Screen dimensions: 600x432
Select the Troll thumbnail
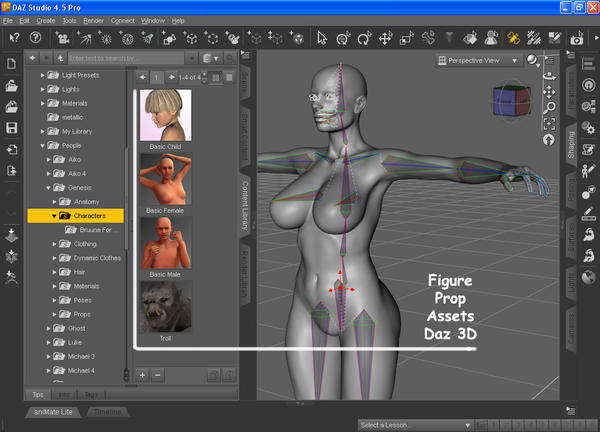[x=165, y=307]
